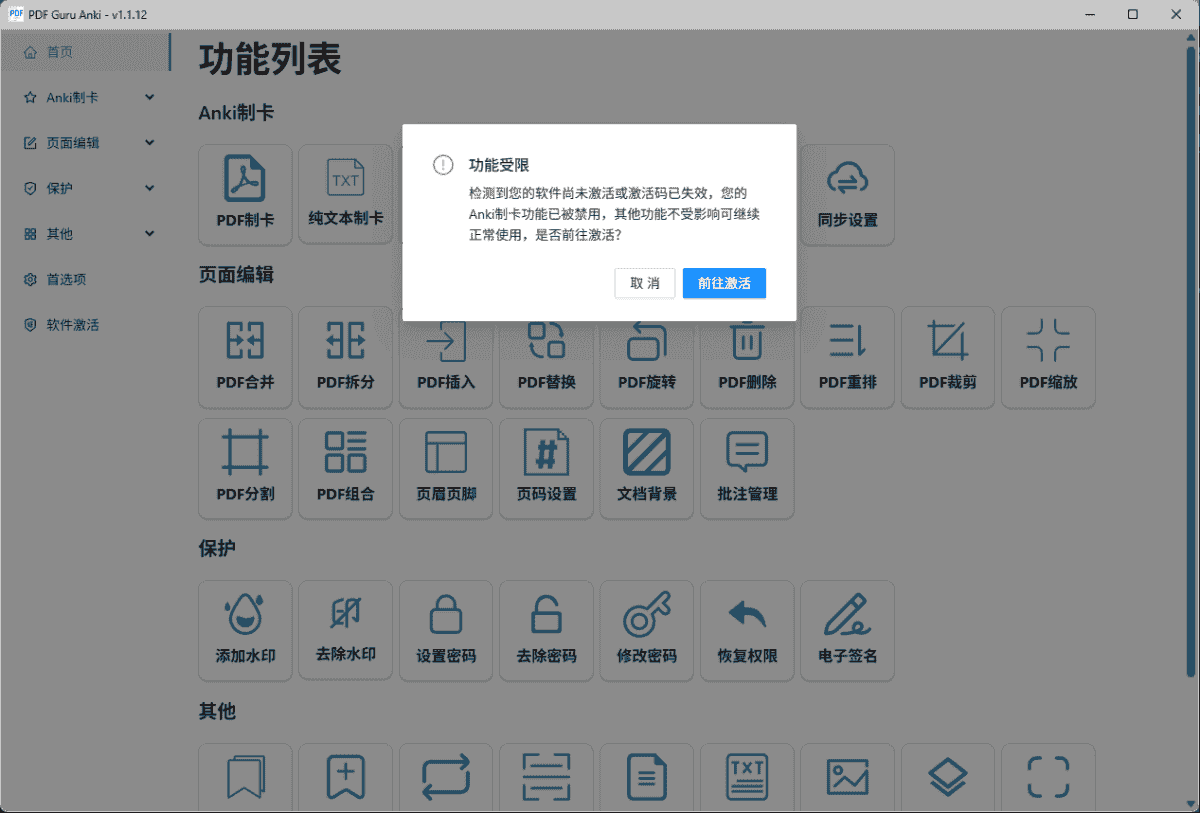
Task: Open the 添加水印 watermark tool
Action: (x=245, y=617)
